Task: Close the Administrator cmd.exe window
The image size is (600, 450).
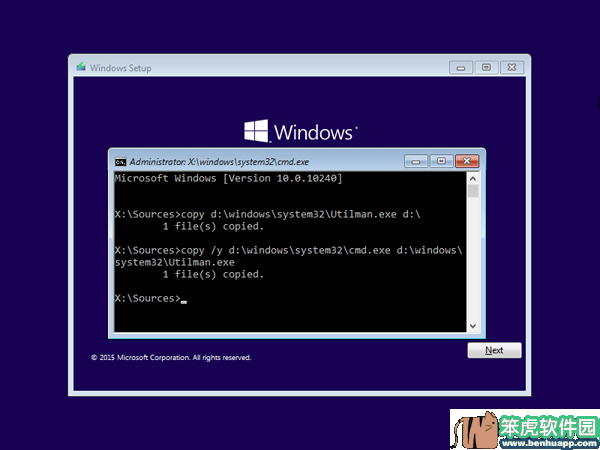Action: [x=467, y=161]
